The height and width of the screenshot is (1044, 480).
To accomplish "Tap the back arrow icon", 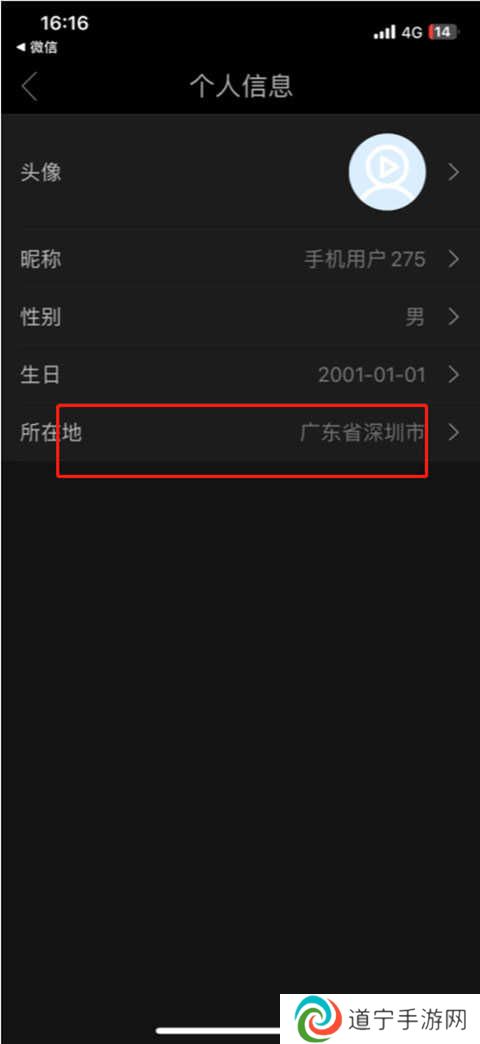I will pos(30,87).
